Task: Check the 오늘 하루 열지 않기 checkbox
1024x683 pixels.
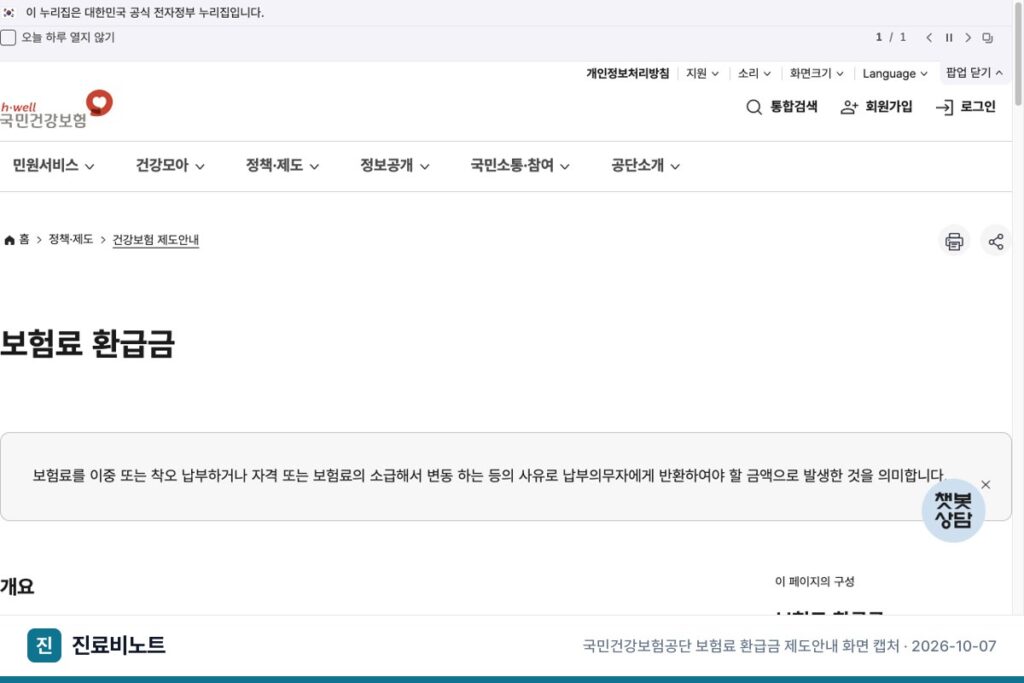Action: pos(8,37)
